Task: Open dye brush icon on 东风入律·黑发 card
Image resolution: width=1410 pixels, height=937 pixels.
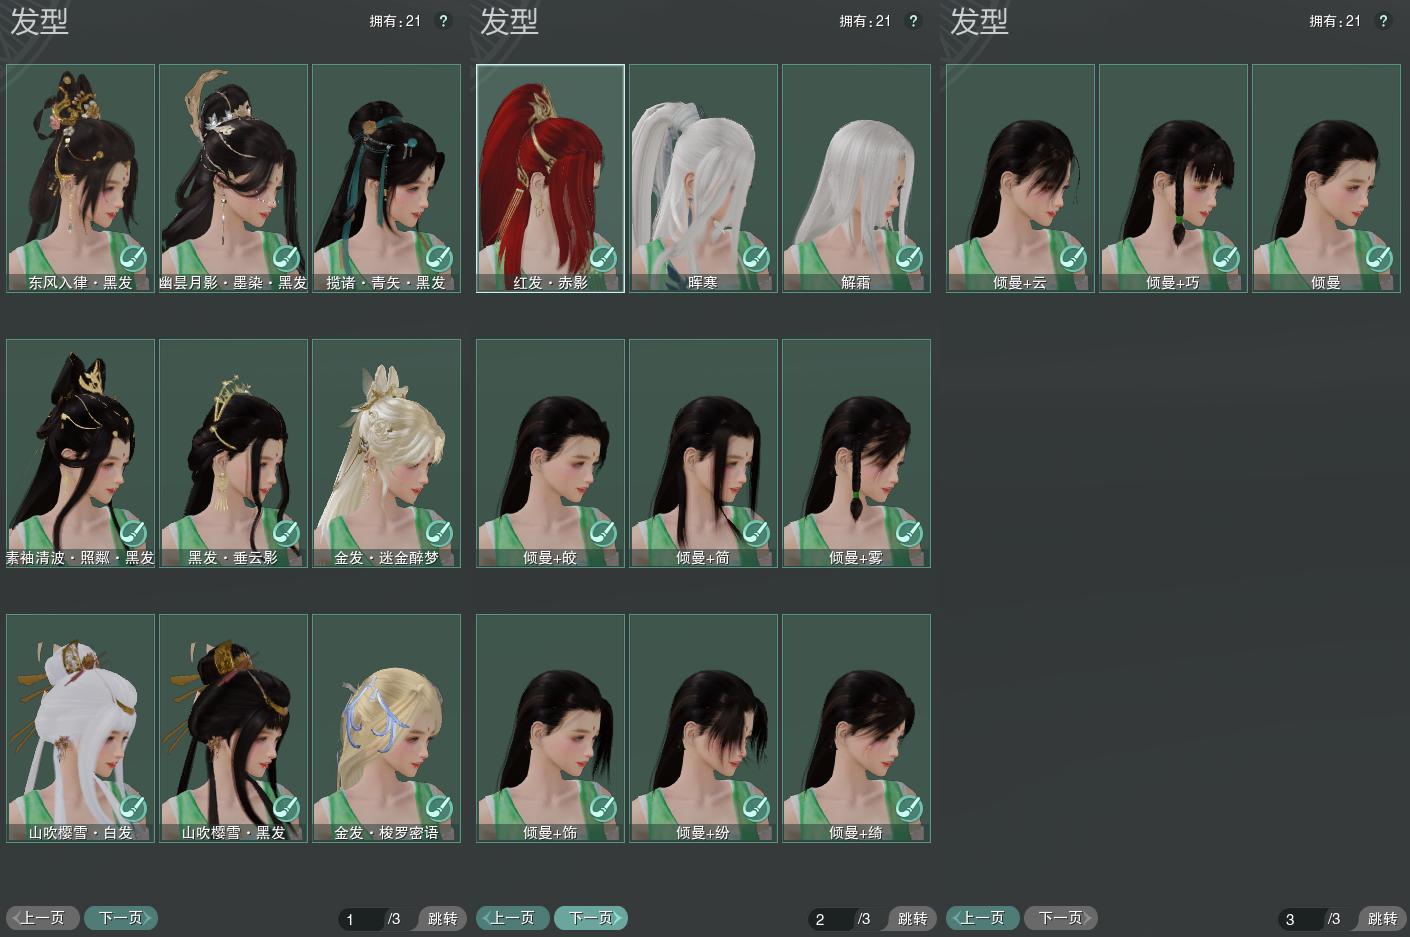Action: click(x=133, y=258)
